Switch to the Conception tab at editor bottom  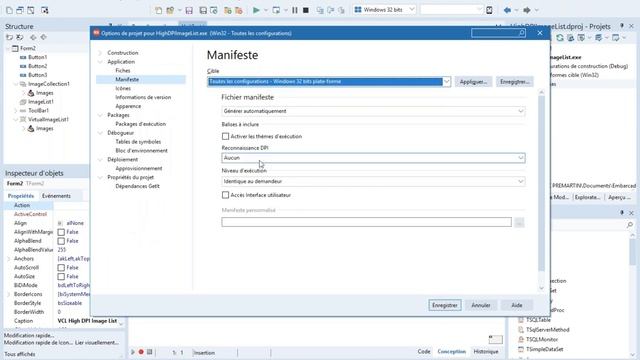click(451, 351)
